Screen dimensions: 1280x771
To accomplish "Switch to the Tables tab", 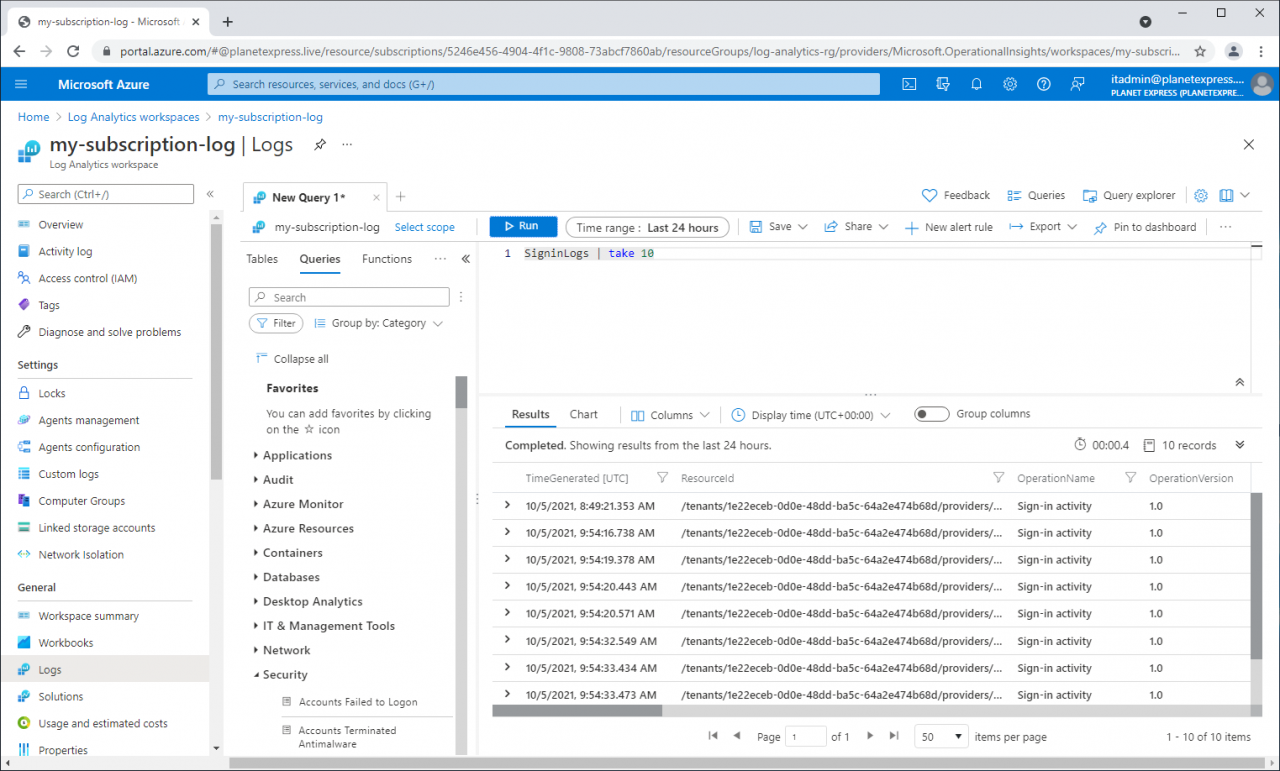I will tap(262, 259).
